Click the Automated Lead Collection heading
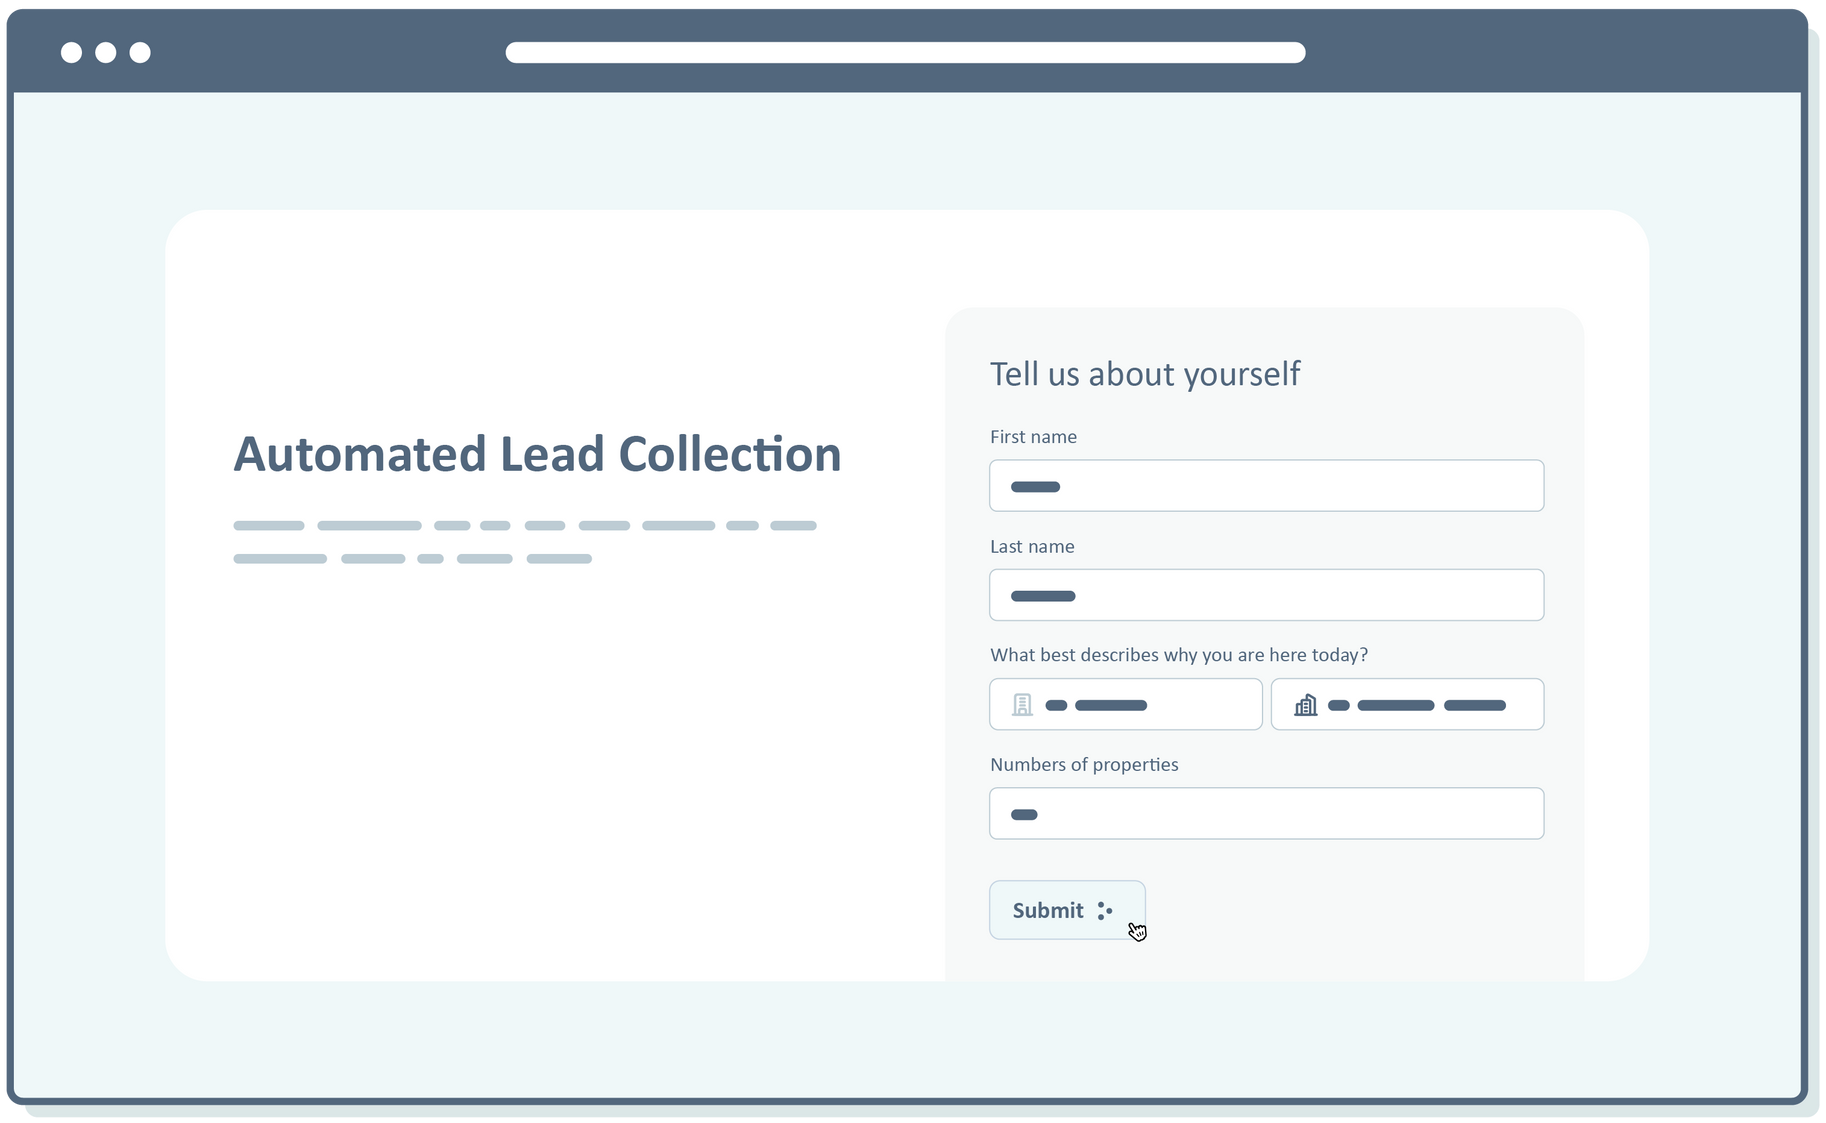The image size is (1826, 1123). click(537, 455)
